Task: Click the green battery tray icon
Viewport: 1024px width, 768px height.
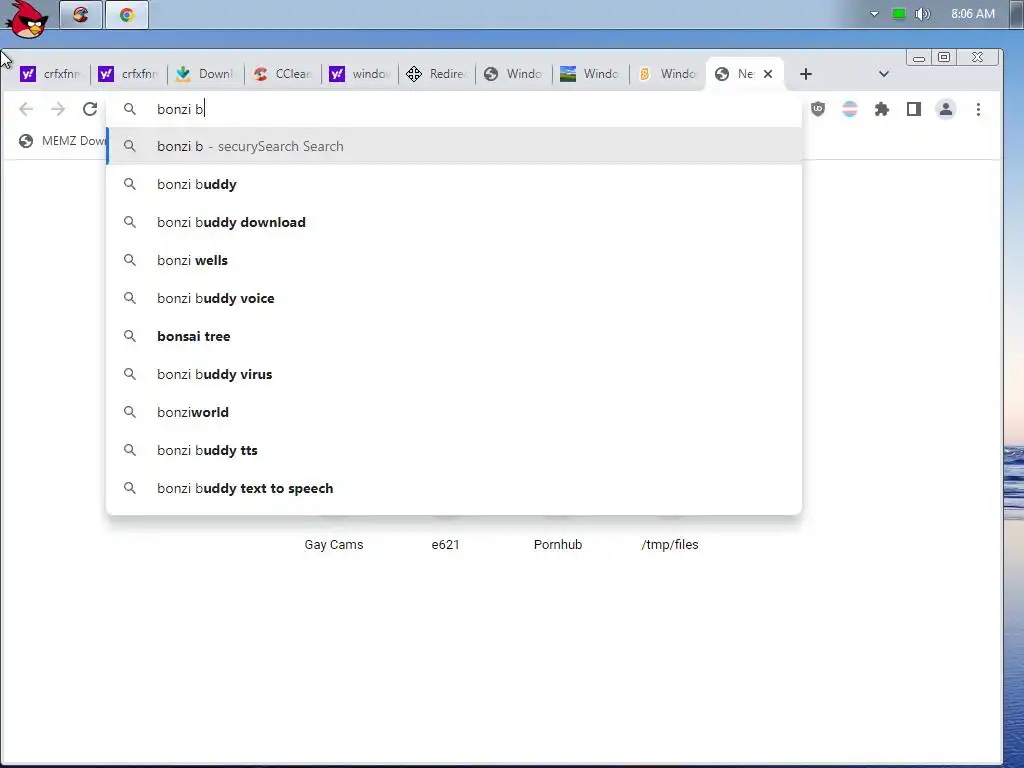Action: point(899,14)
